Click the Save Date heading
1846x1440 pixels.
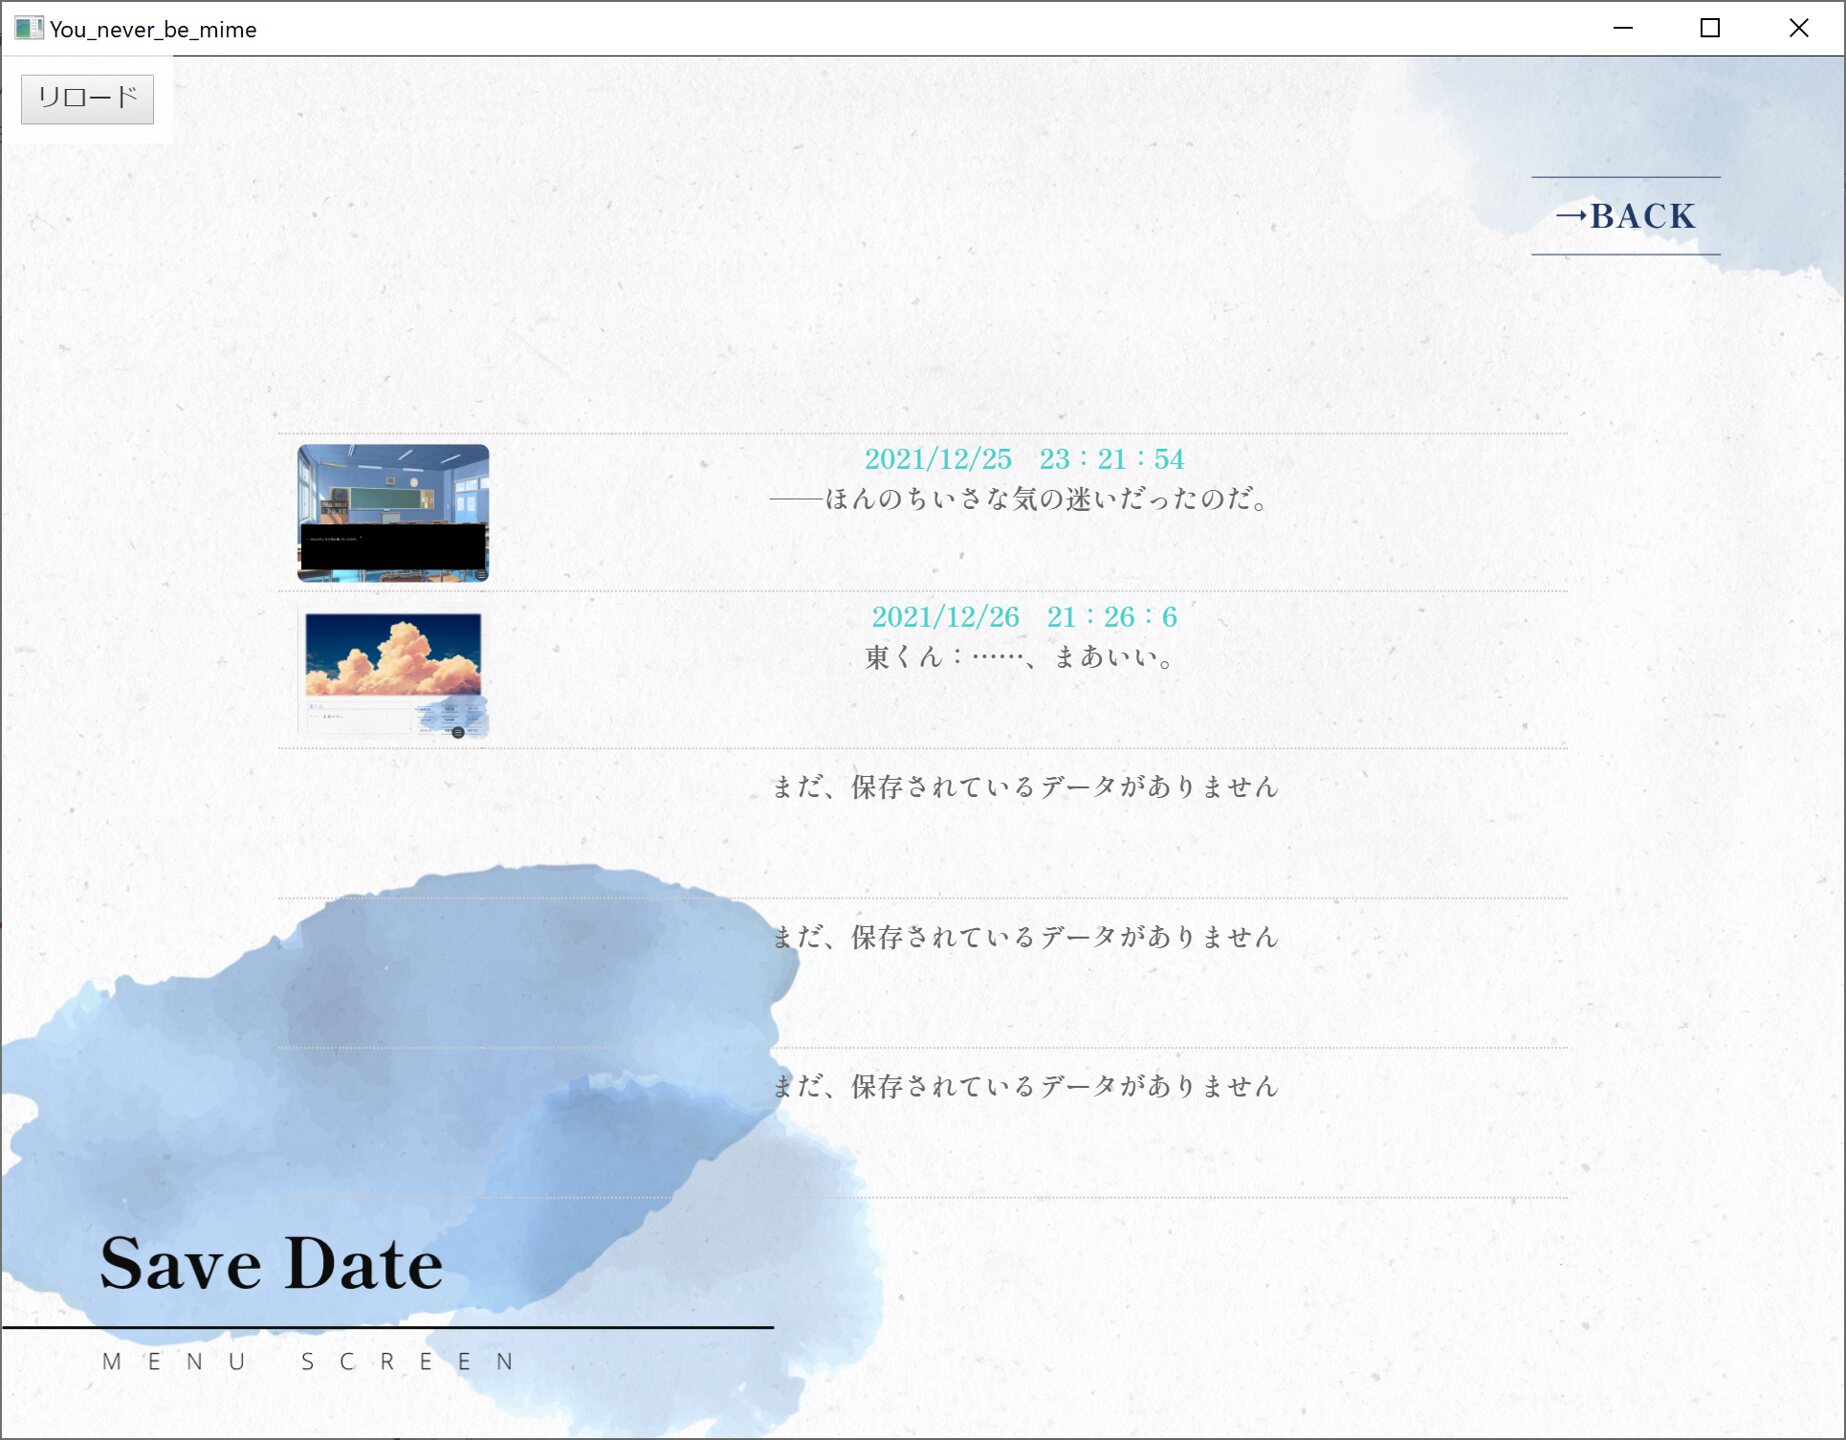pos(271,1263)
